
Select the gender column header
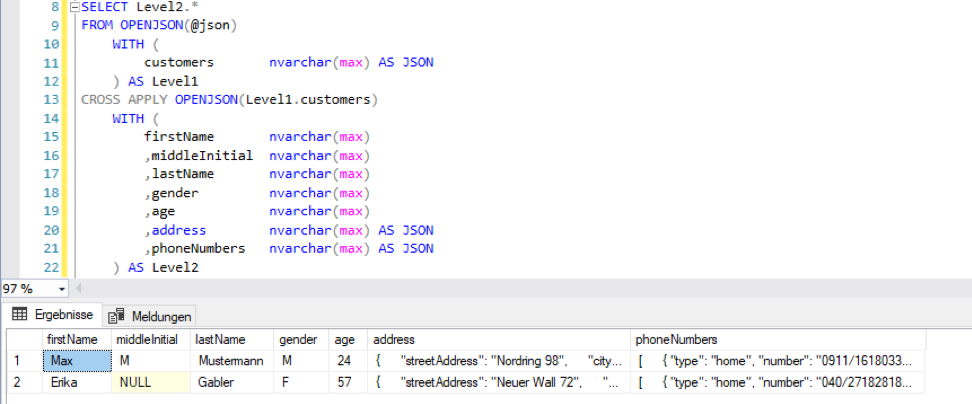[298, 340]
